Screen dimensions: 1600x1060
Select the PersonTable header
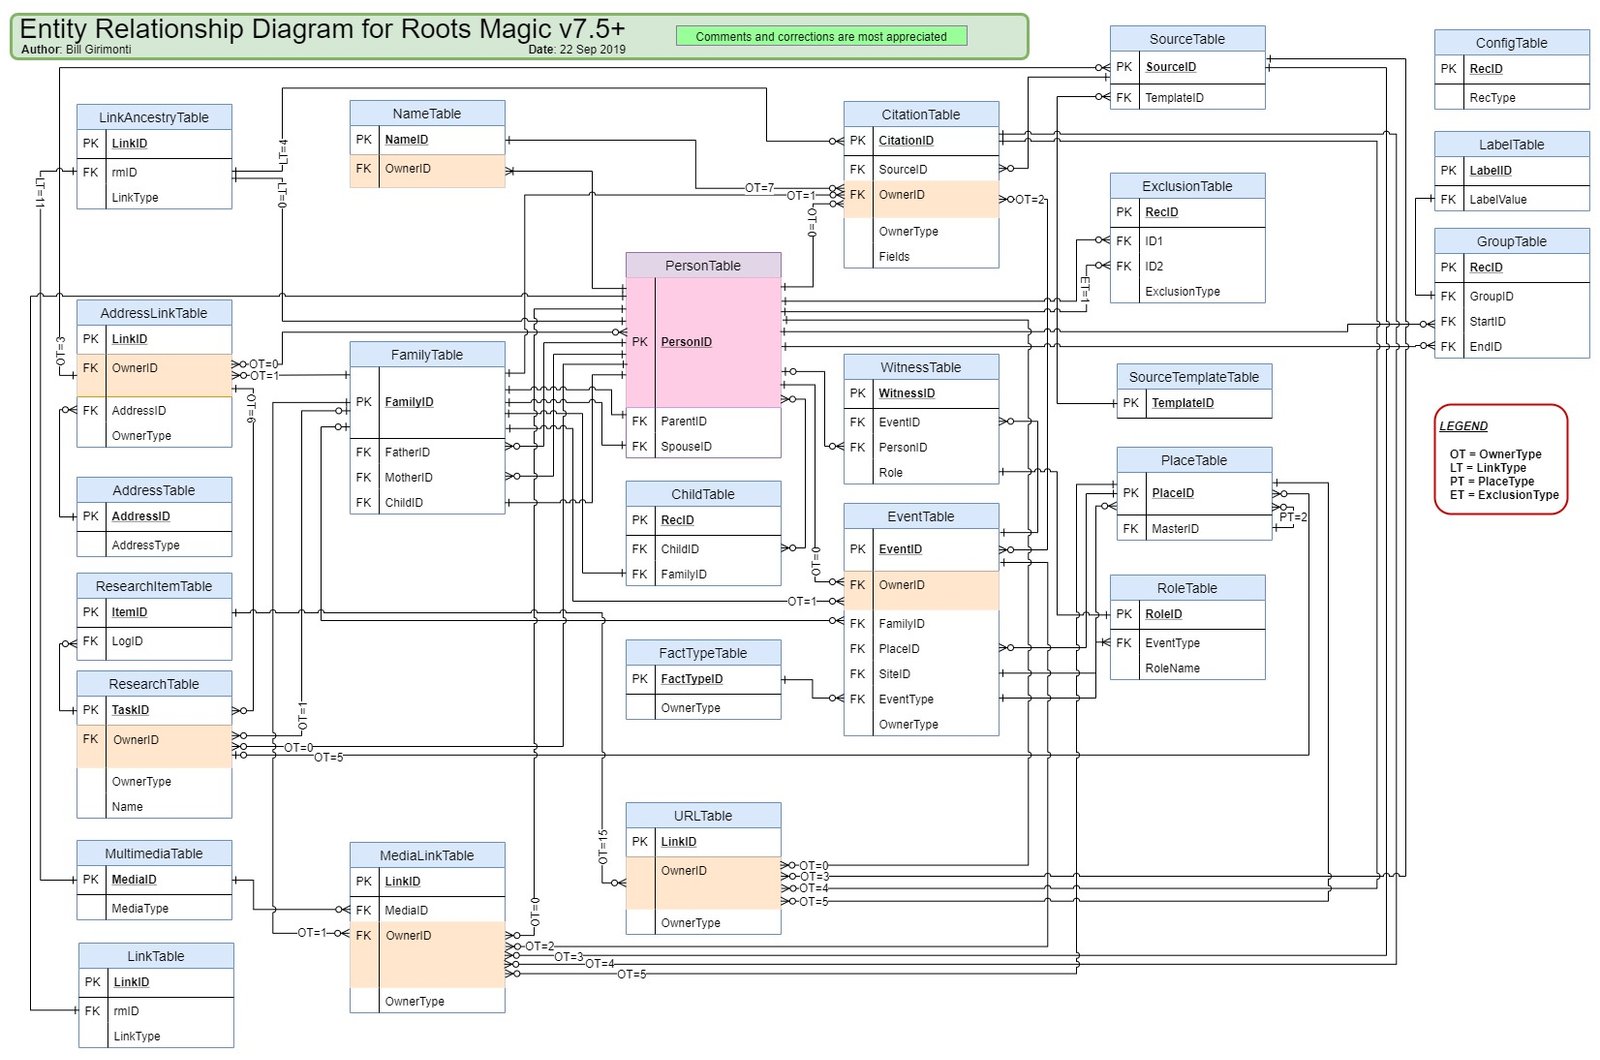(x=703, y=266)
